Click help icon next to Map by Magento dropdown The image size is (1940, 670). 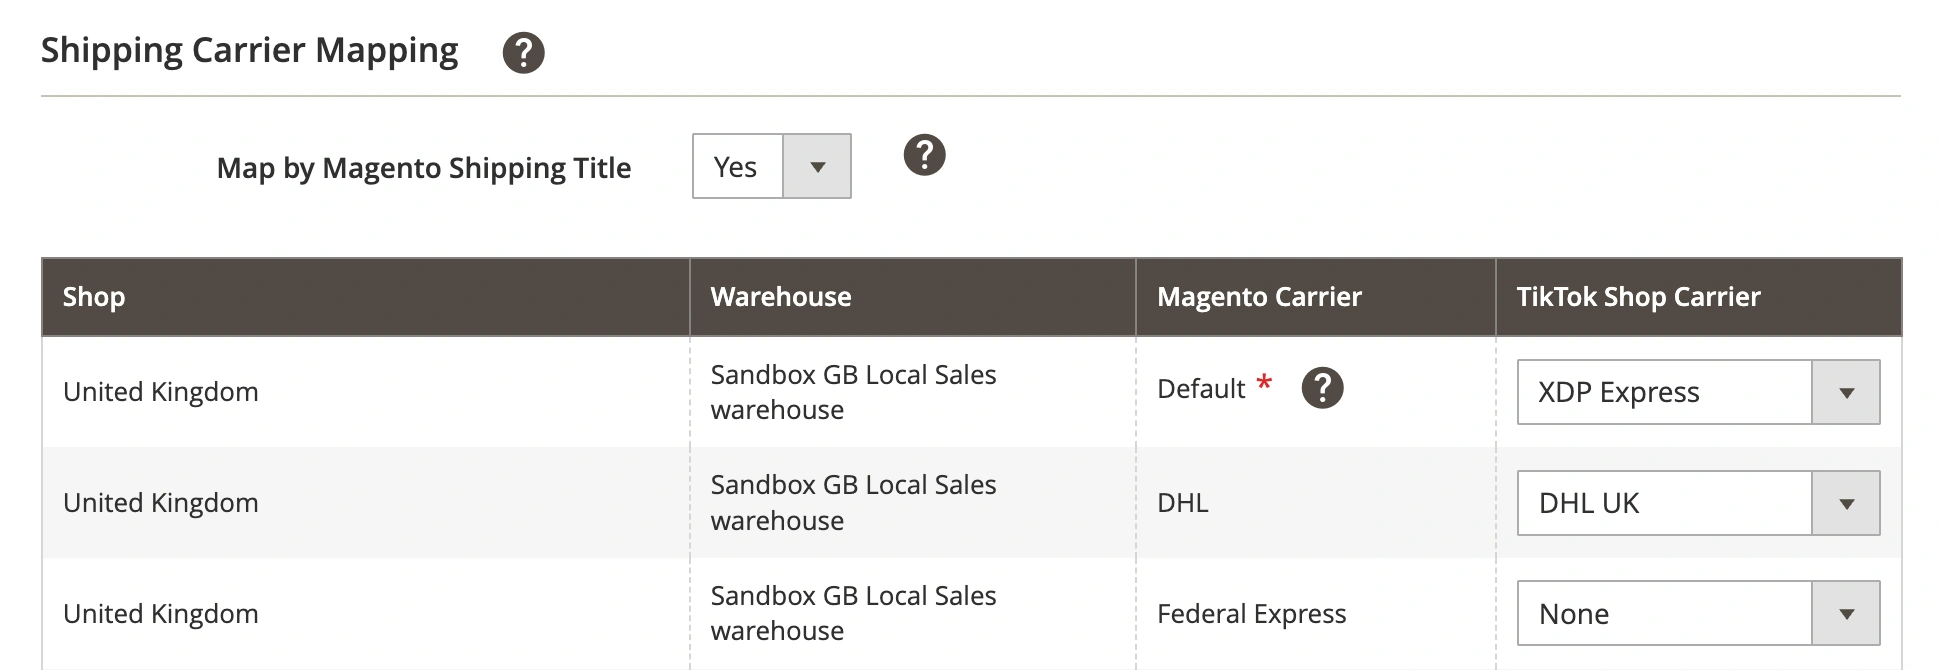[x=924, y=155]
